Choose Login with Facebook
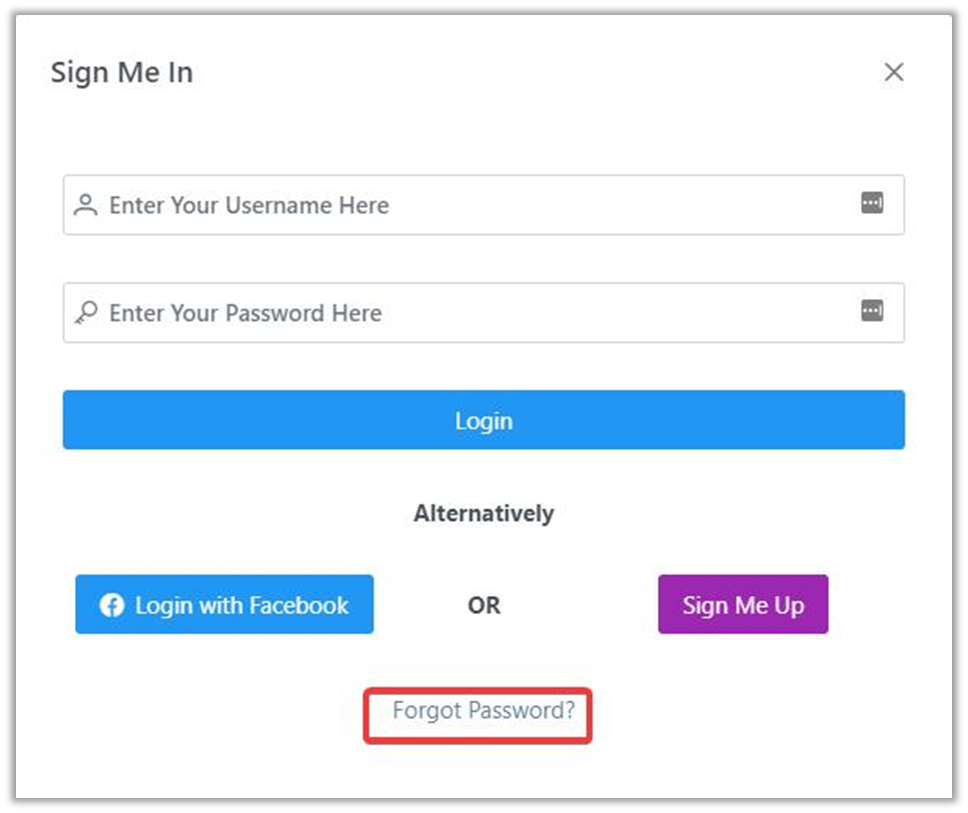 [224, 605]
